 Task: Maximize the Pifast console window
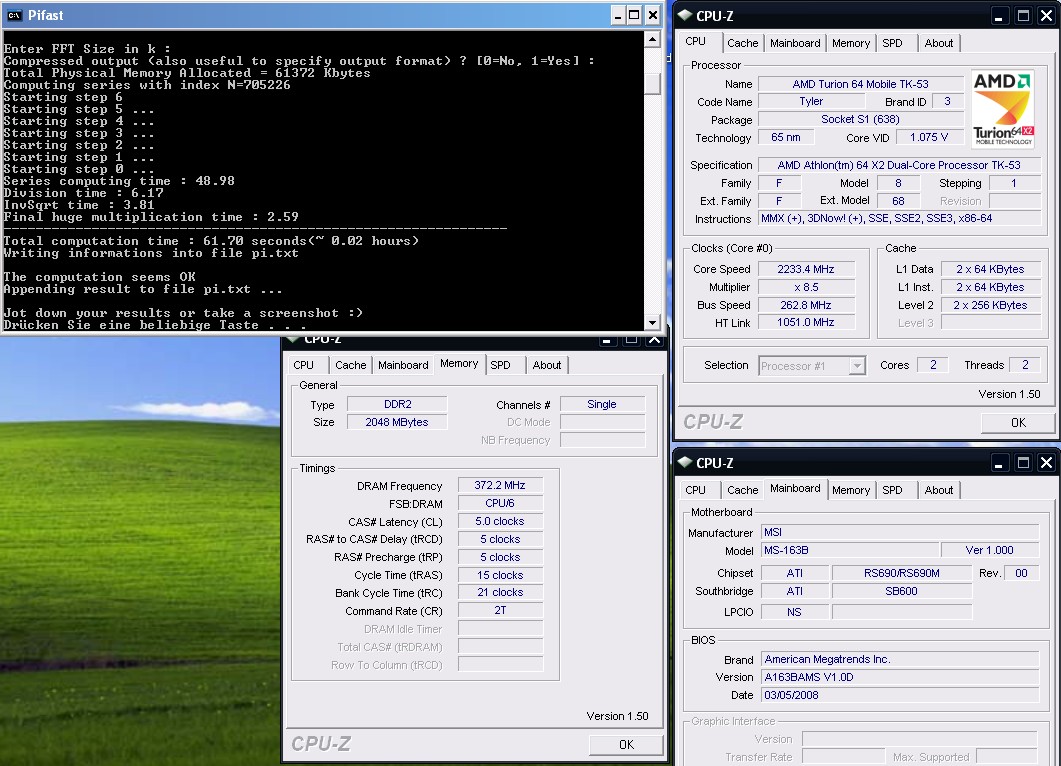coord(634,16)
